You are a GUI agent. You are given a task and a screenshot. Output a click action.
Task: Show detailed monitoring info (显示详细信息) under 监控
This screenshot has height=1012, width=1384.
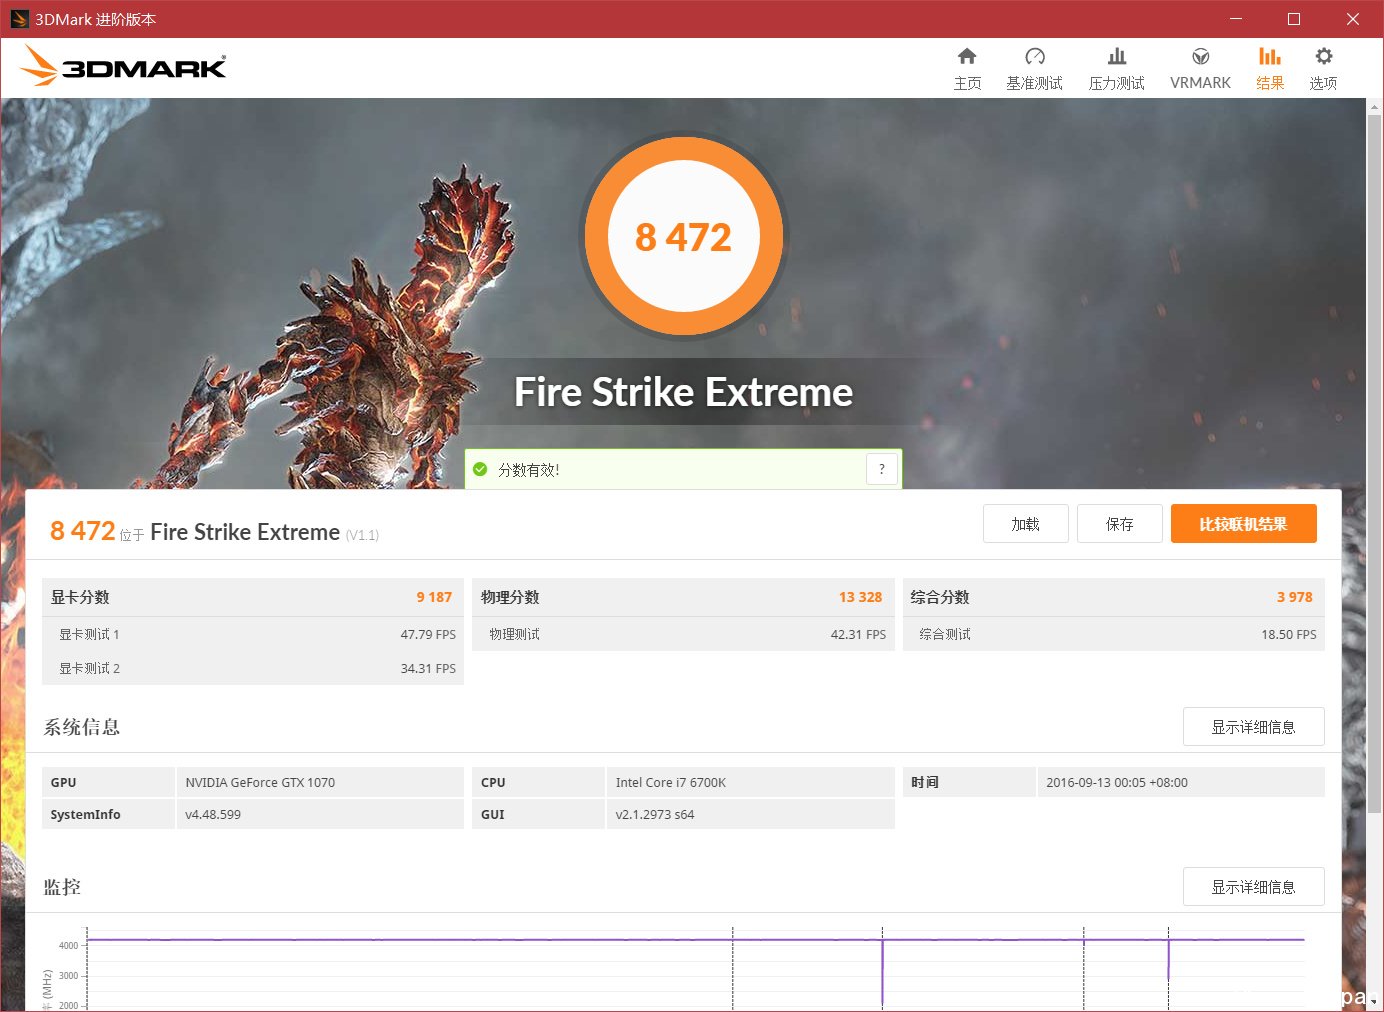(x=1254, y=887)
